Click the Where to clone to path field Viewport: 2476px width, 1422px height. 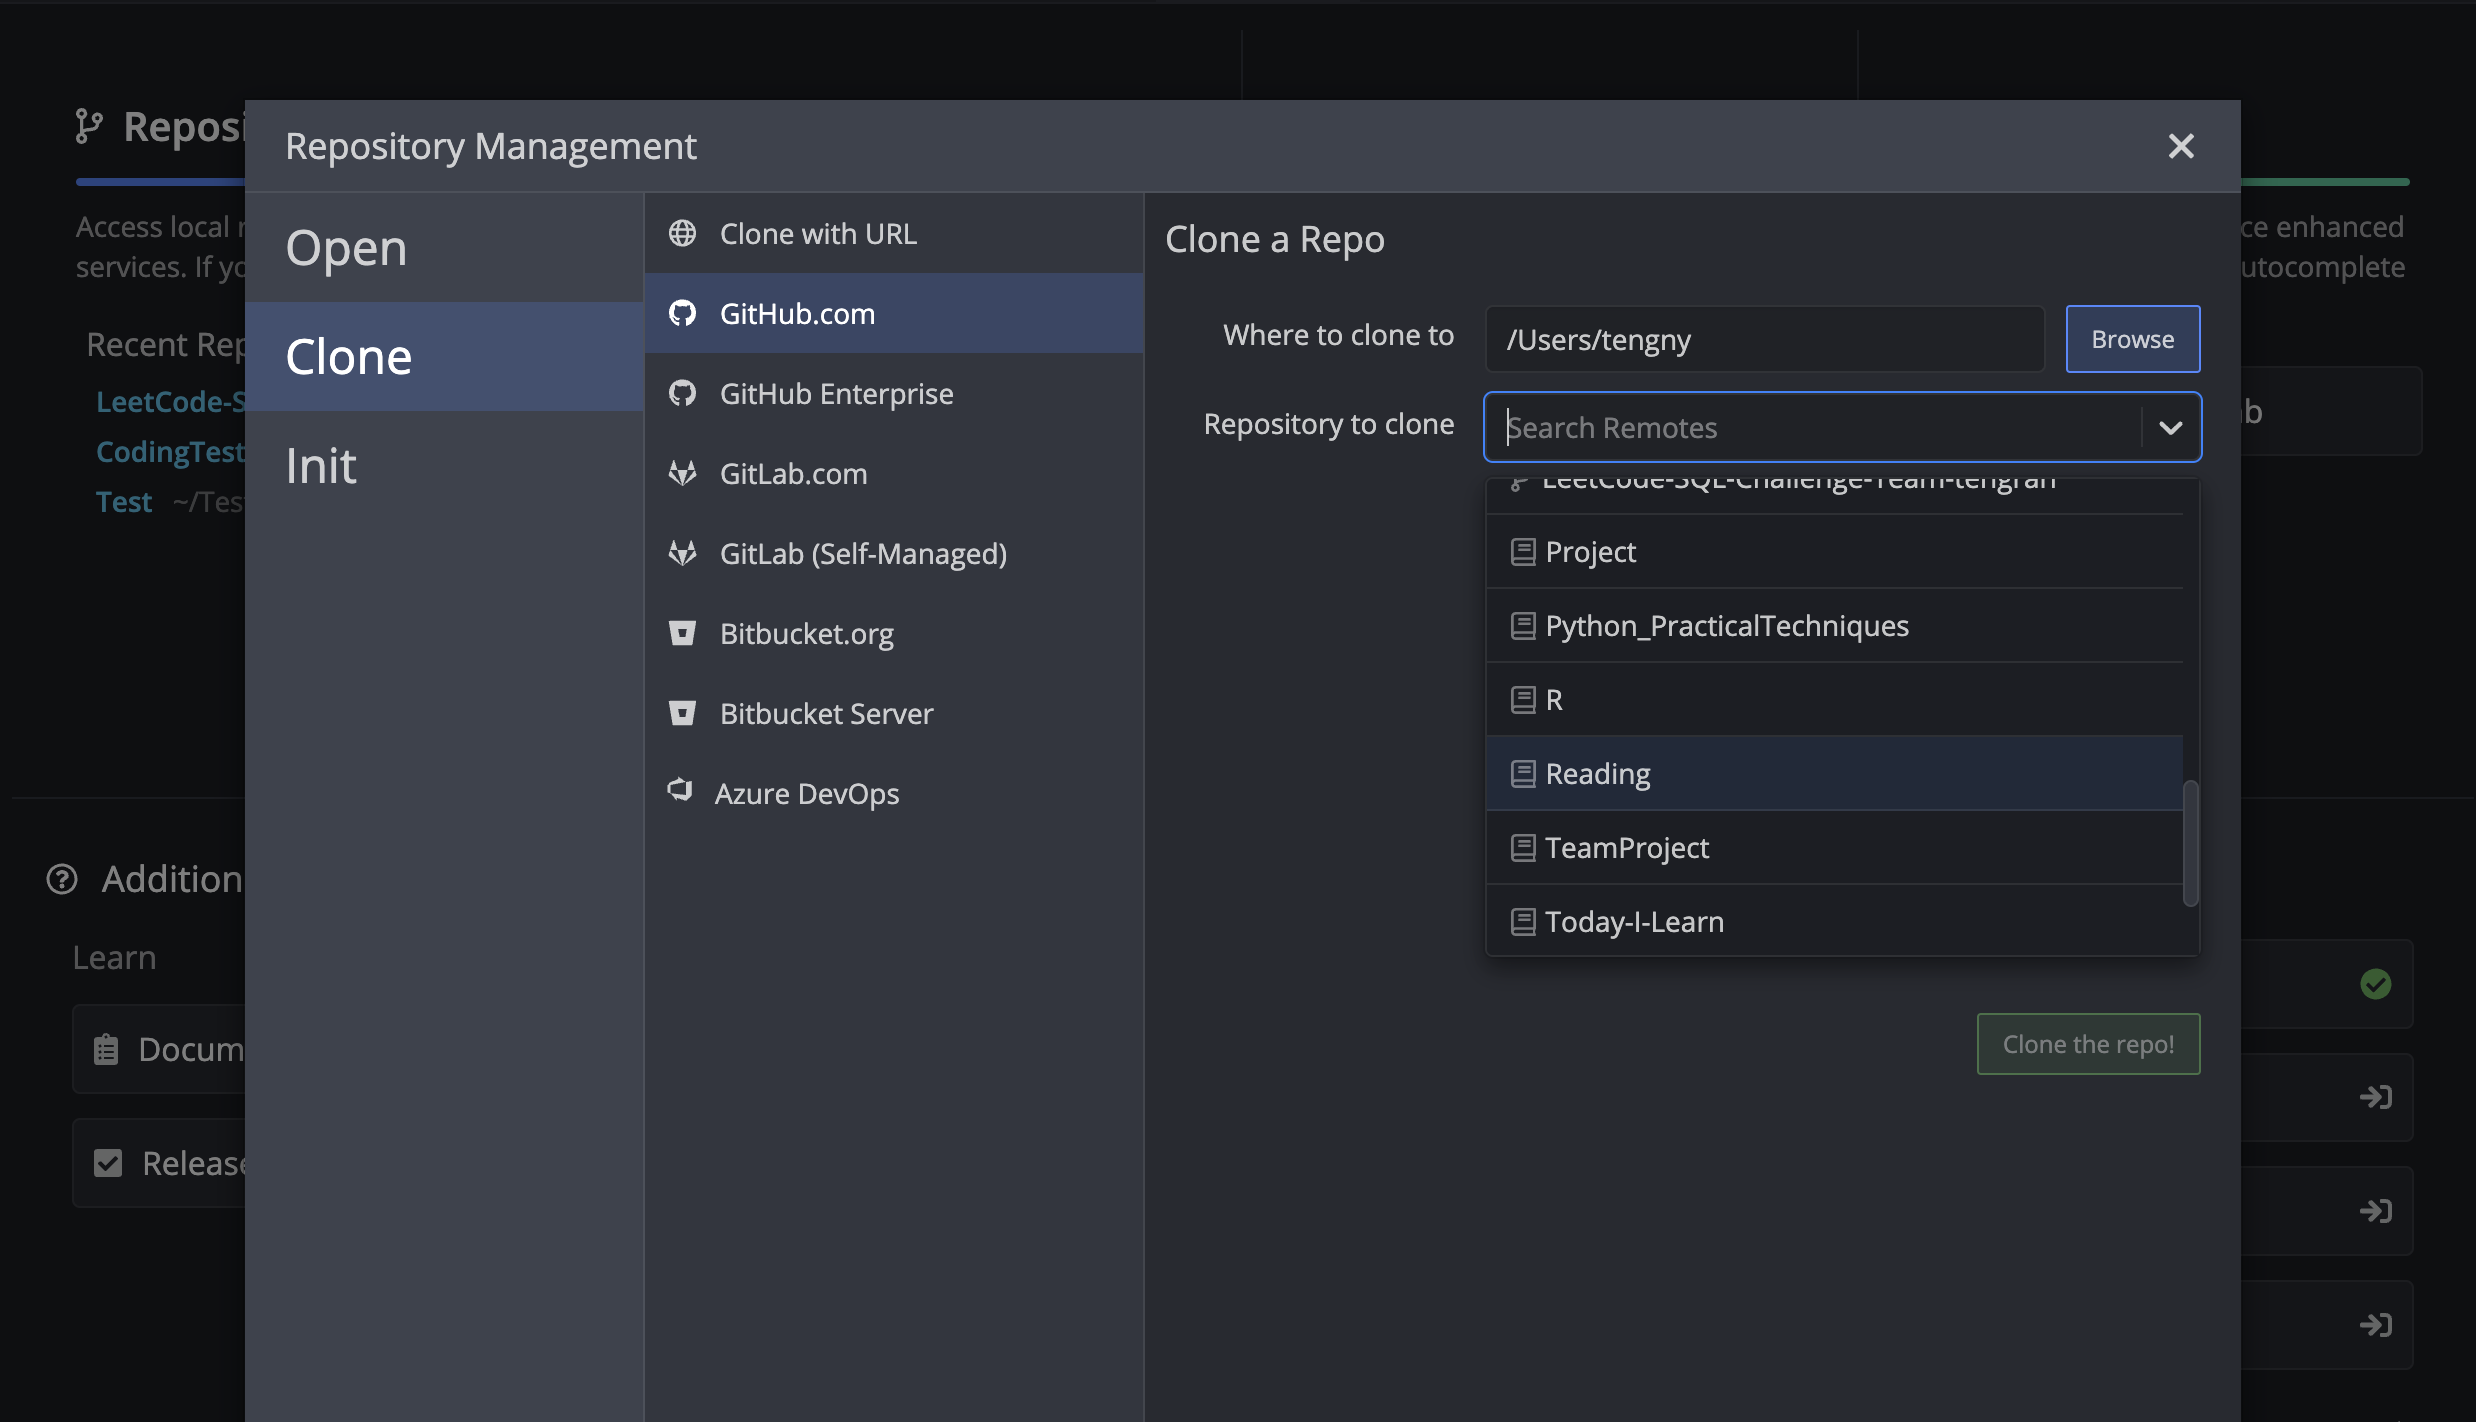(1764, 339)
